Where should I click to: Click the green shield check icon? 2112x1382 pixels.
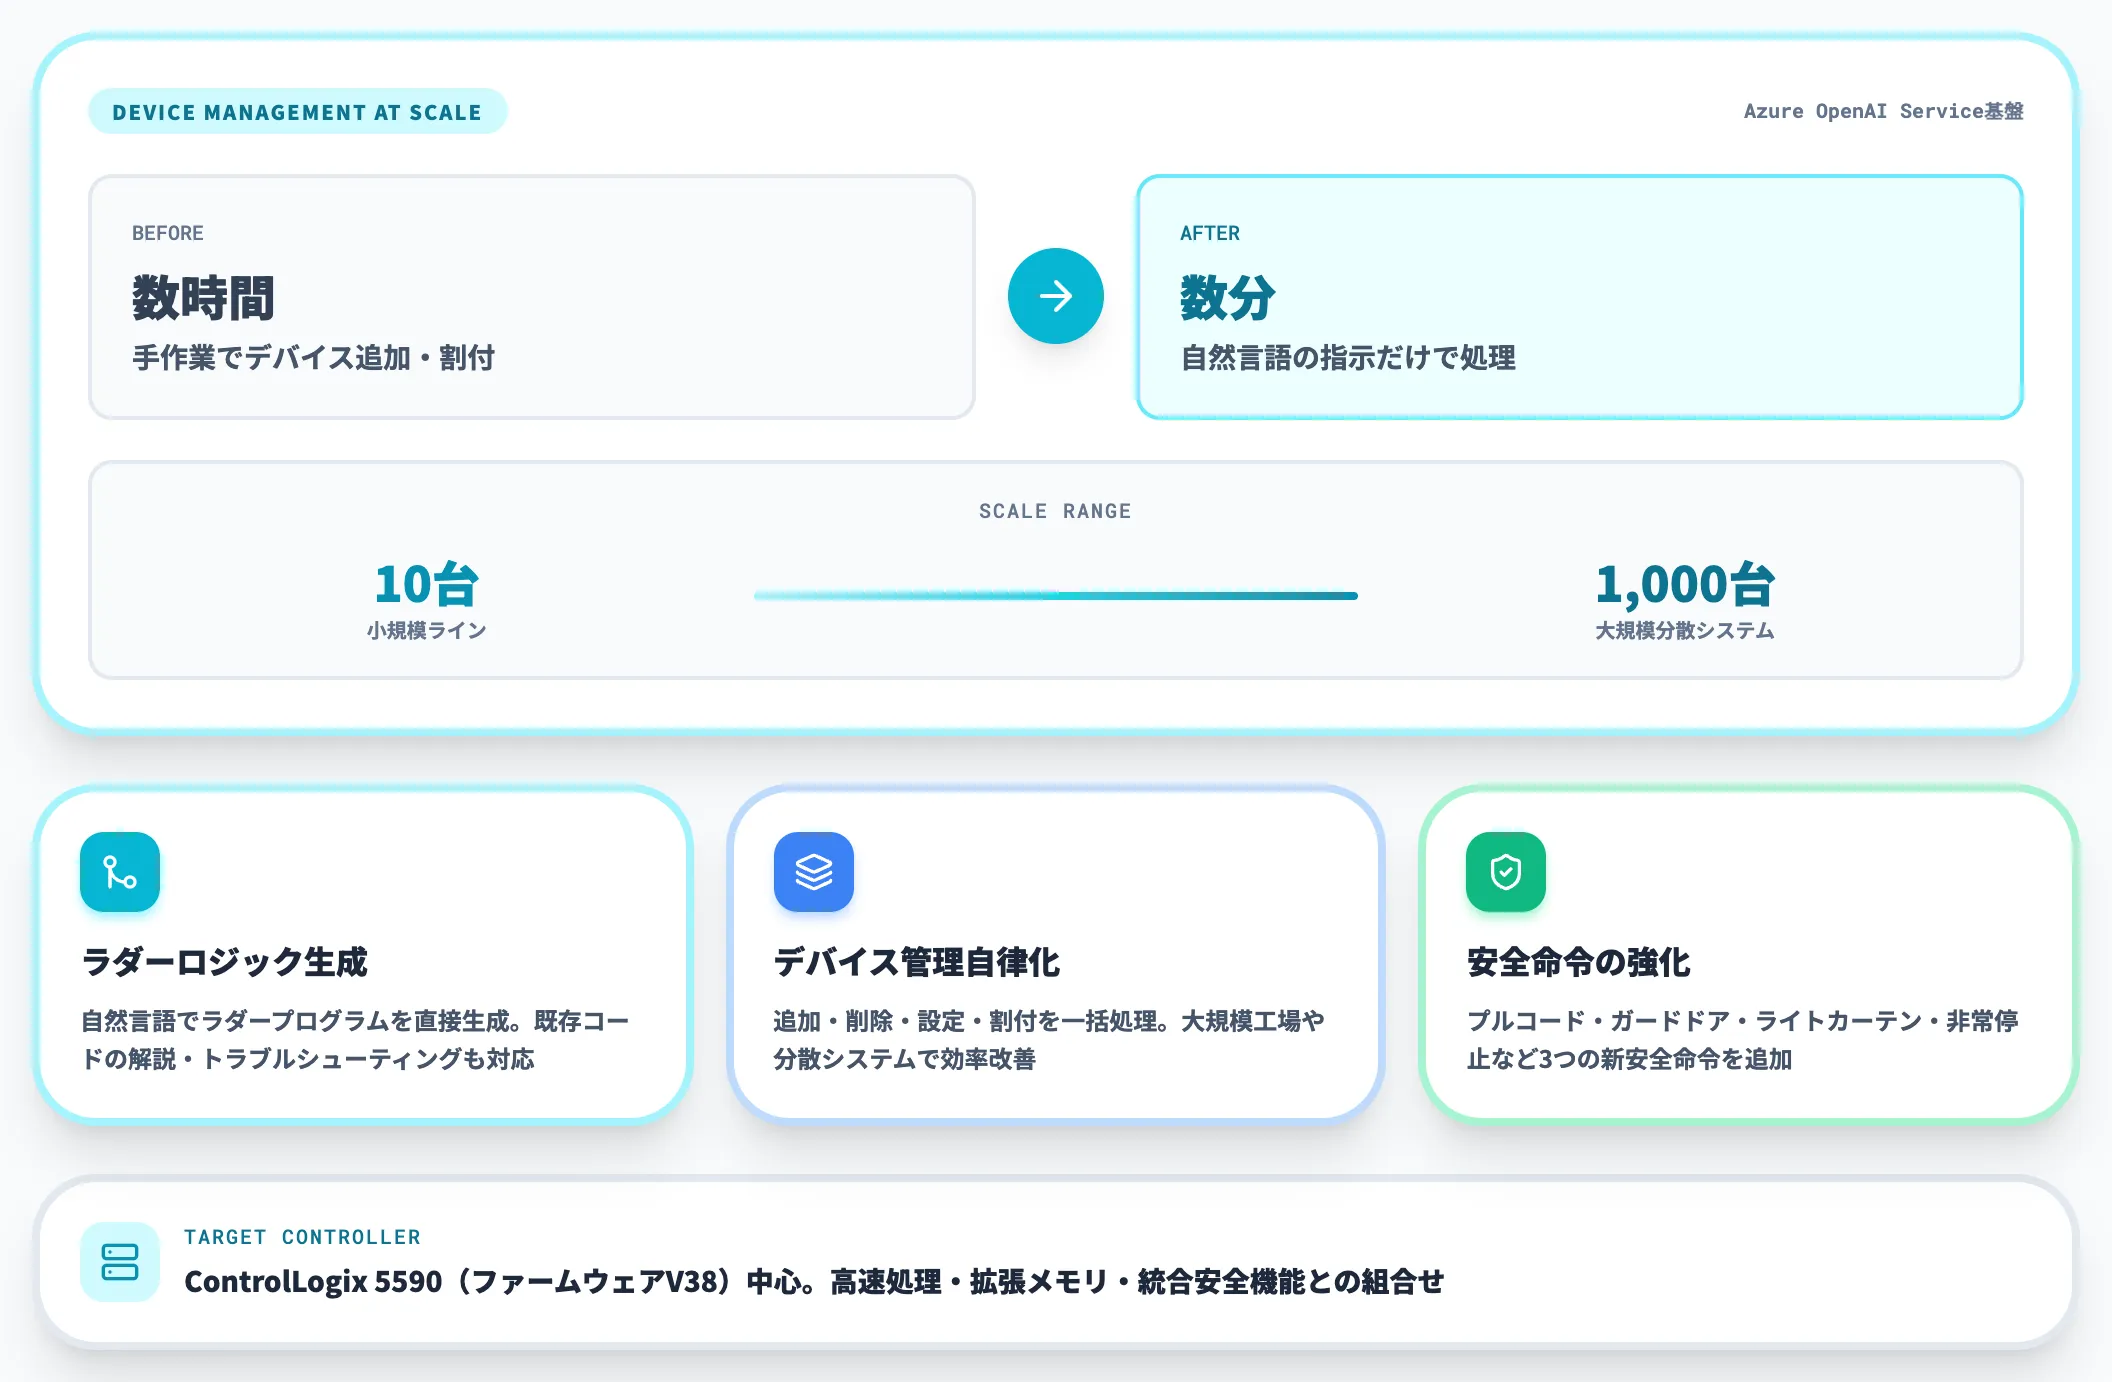1506,872
